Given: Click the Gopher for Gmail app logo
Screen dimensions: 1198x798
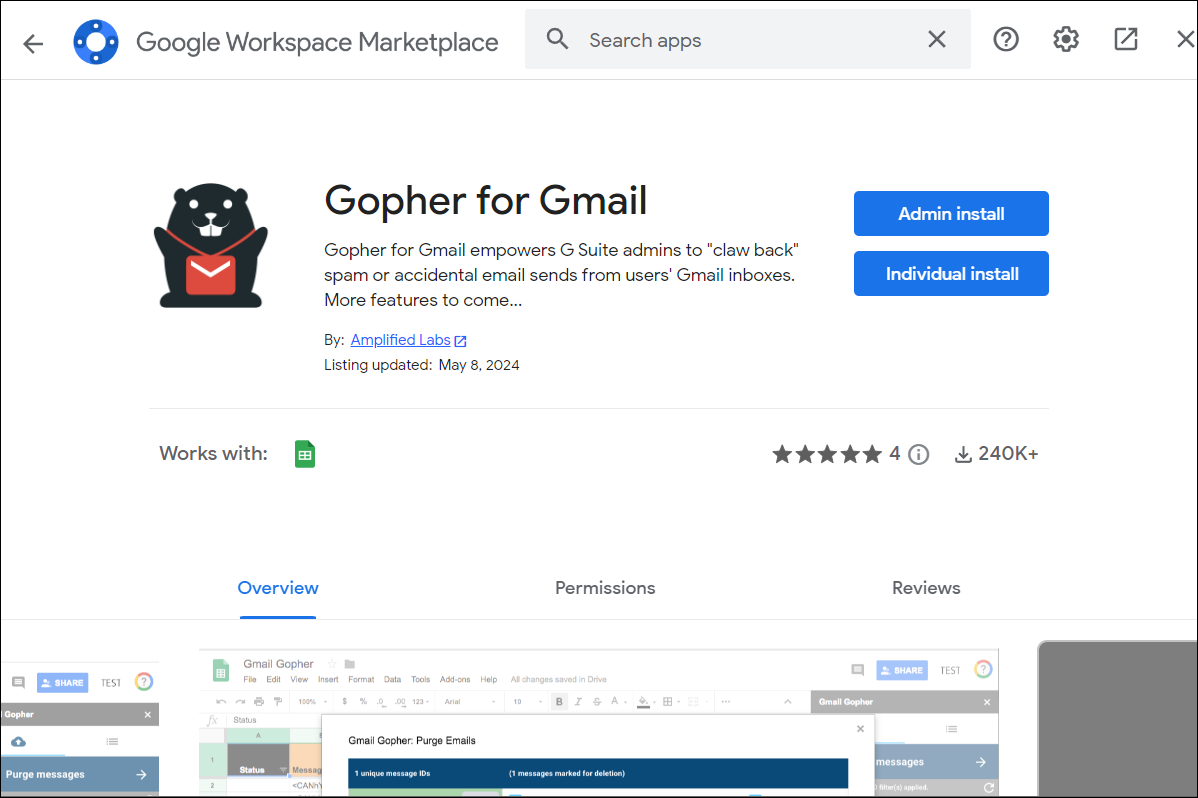Looking at the screenshot, I should pyautogui.click(x=211, y=245).
